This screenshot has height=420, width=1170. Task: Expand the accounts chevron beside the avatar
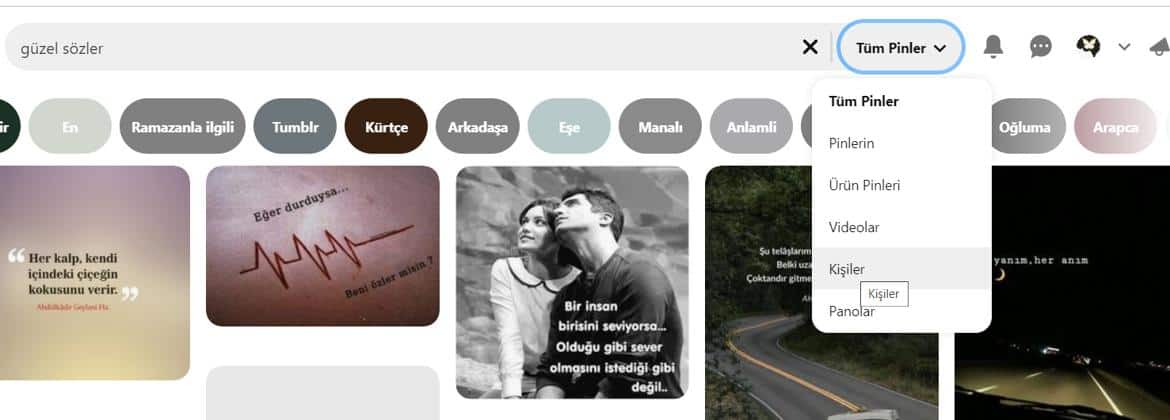click(x=1124, y=47)
